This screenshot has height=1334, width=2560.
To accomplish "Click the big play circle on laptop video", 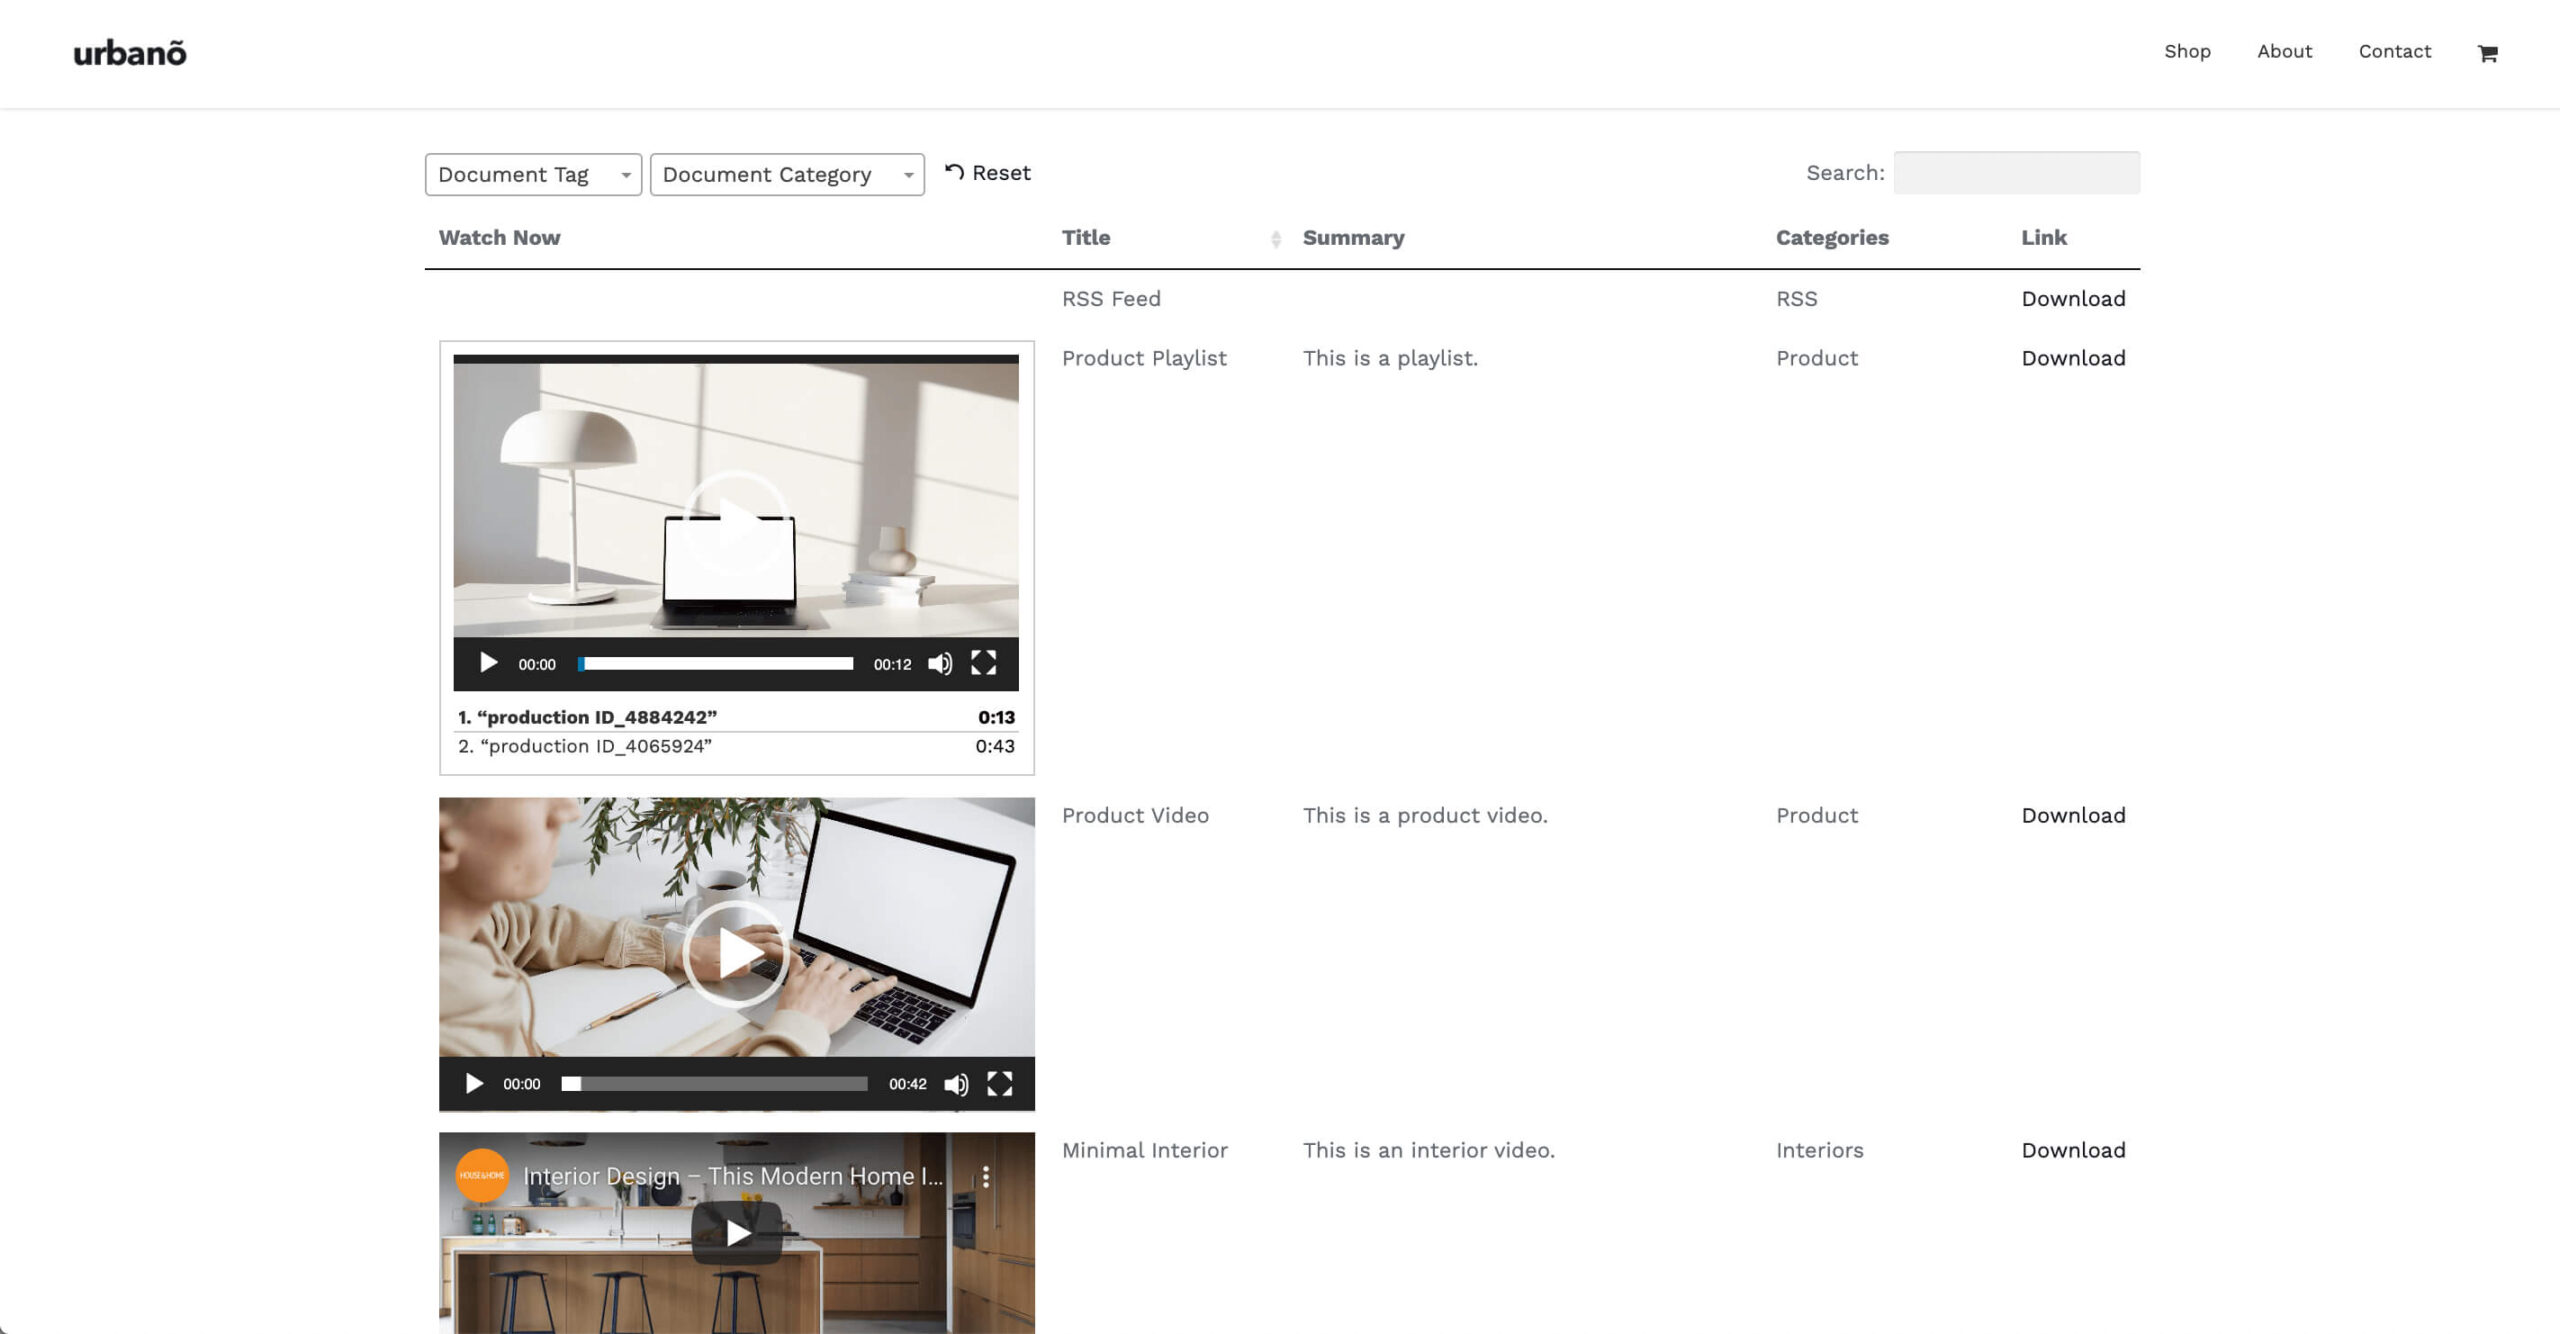I will 736,953.
